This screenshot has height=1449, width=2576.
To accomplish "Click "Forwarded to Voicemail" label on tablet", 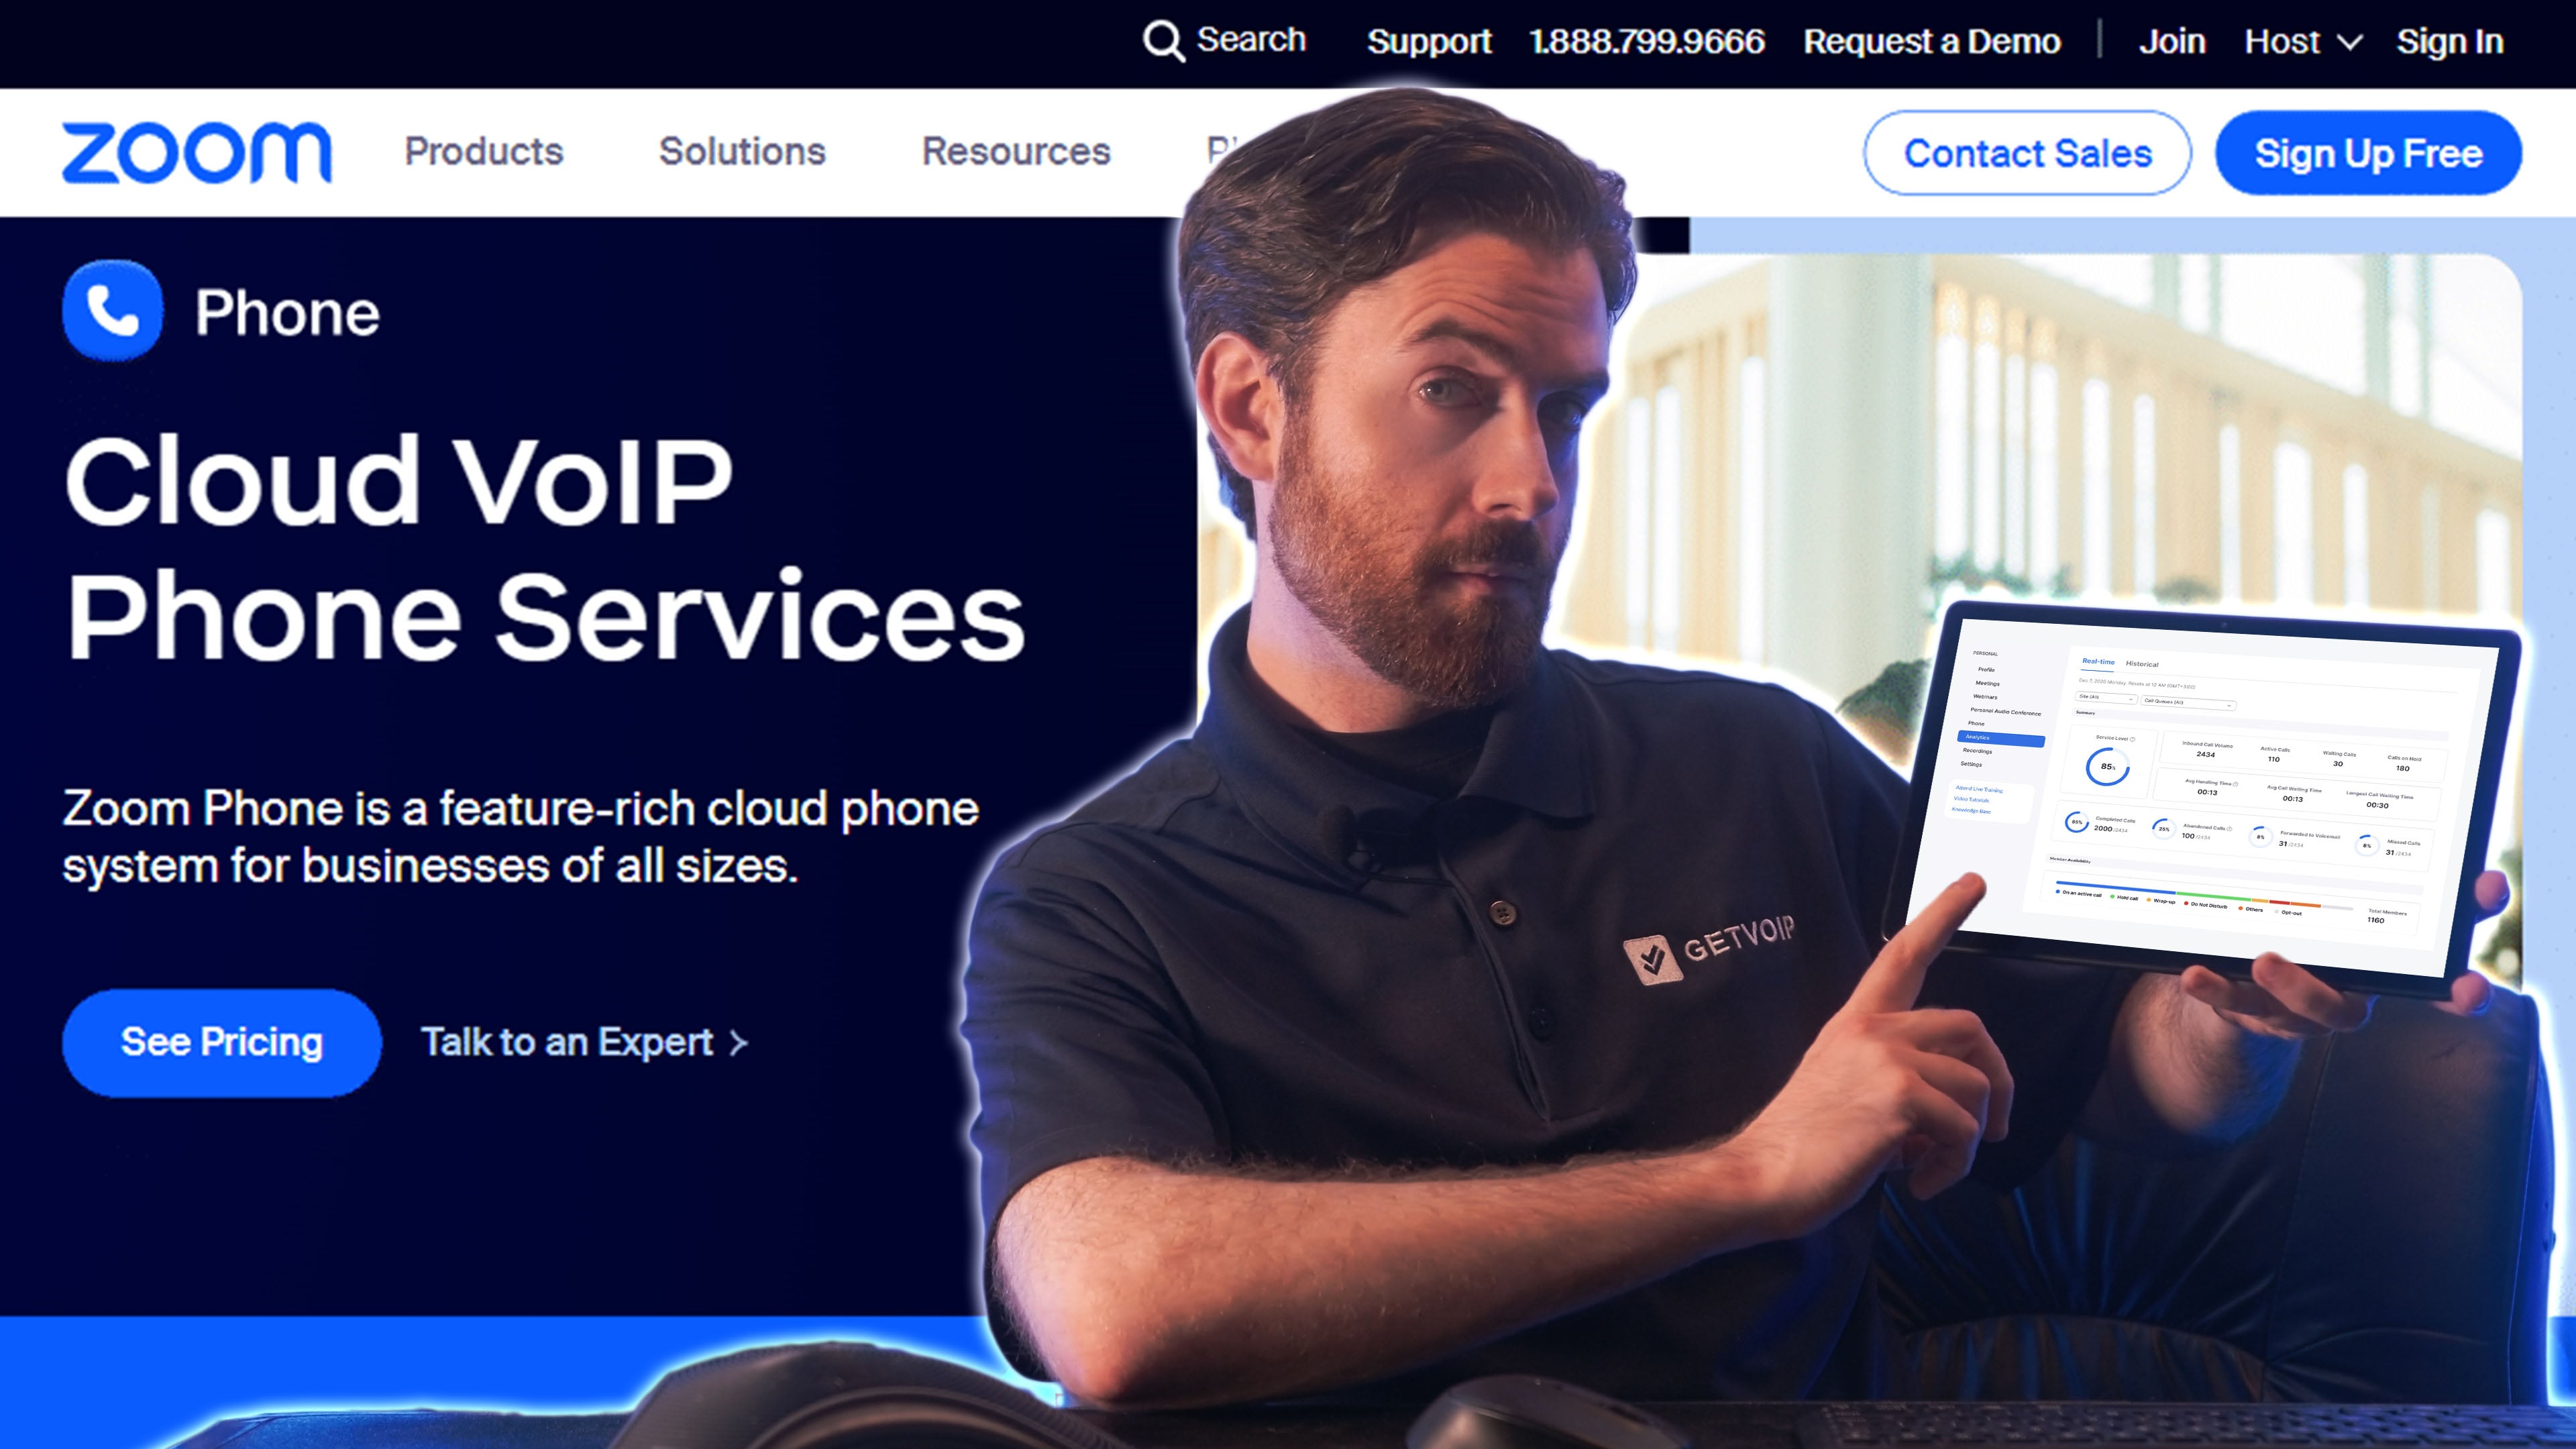I will (2311, 835).
